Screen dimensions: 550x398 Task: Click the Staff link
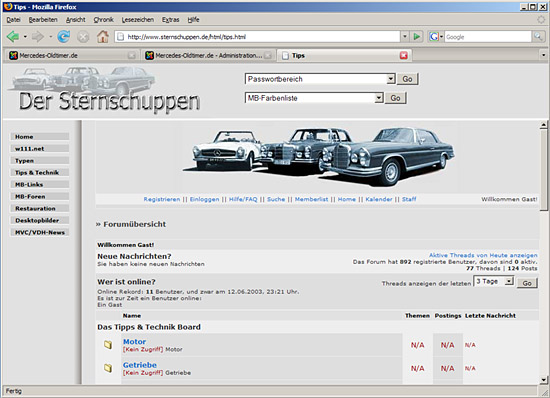pyautogui.click(x=409, y=199)
